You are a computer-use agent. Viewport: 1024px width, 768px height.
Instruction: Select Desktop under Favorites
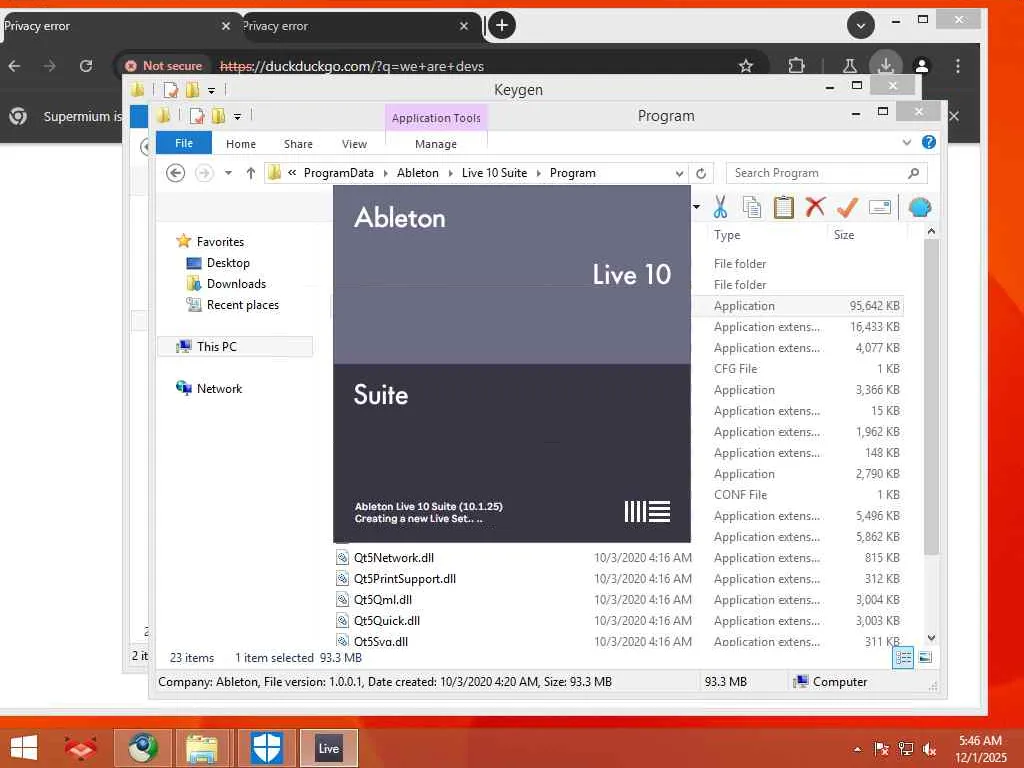[x=228, y=263]
